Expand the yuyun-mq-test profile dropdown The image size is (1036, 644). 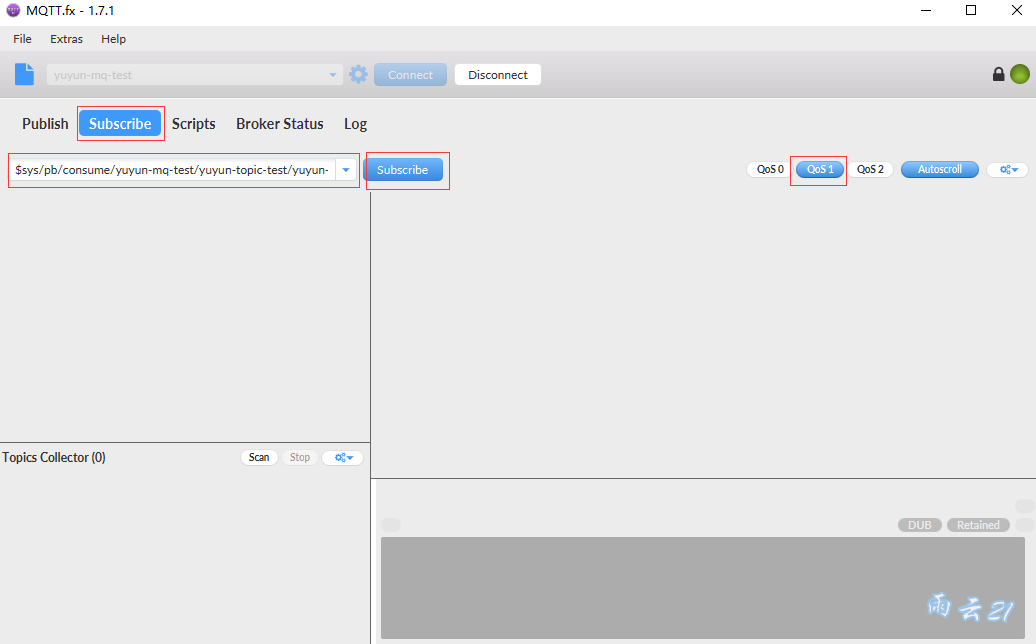tap(332, 75)
